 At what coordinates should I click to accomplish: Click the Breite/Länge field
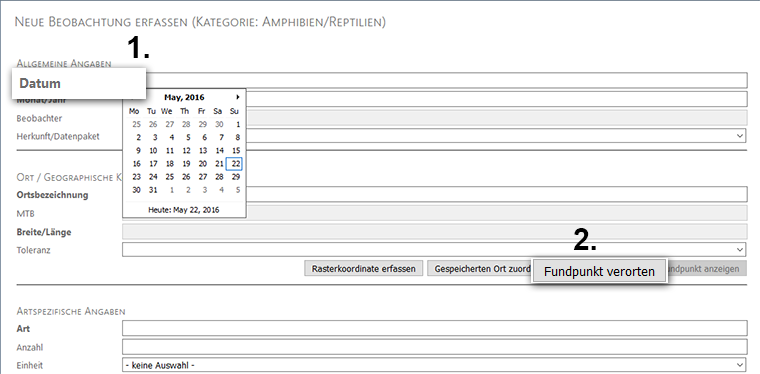pyautogui.click(x=435, y=232)
